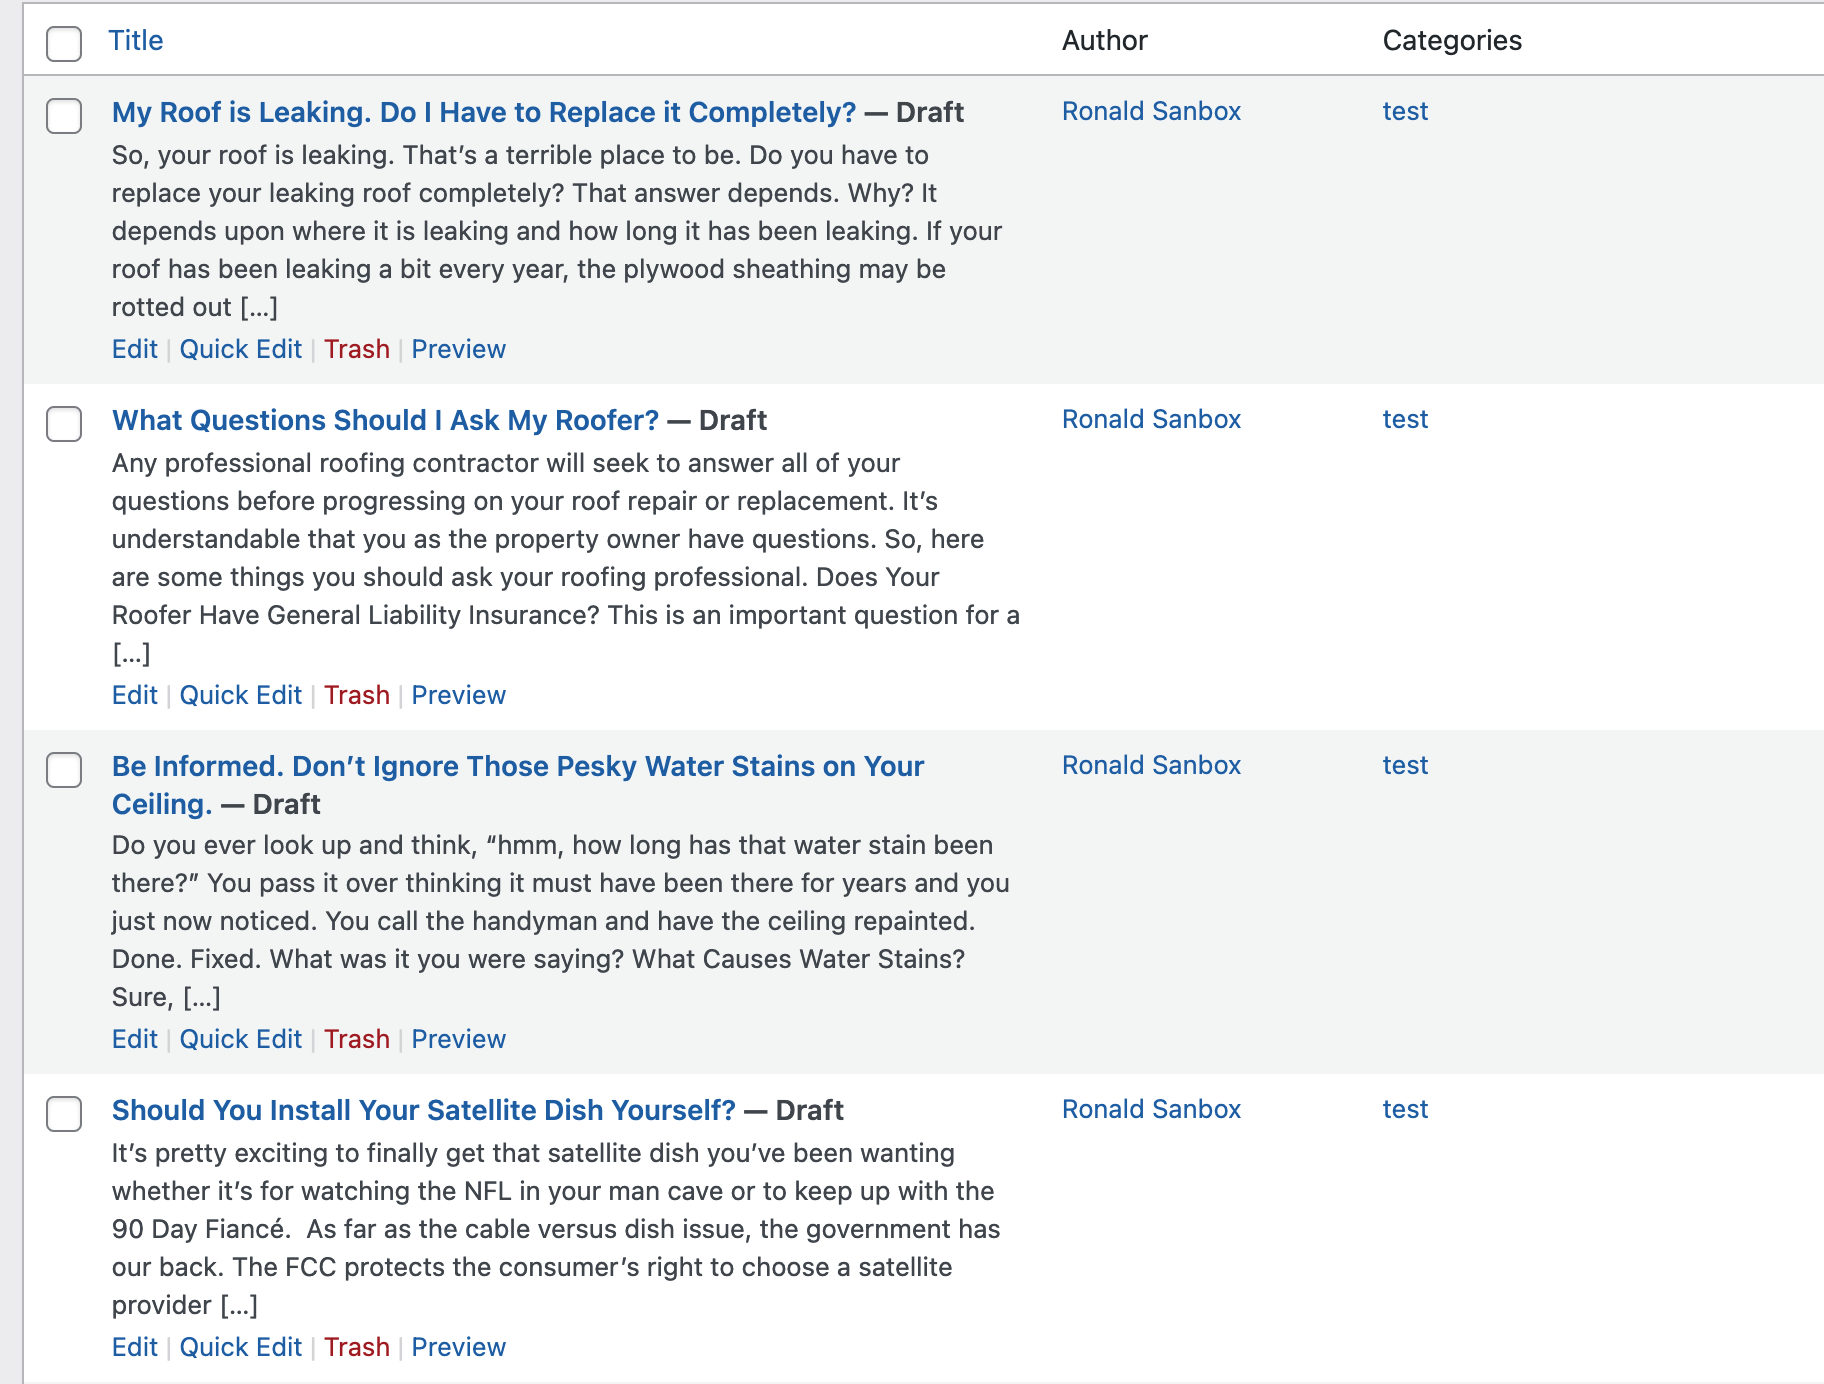The image size is (1824, 1384).
Task: Preview the satellite dish post
Action: pos(458,1347)
